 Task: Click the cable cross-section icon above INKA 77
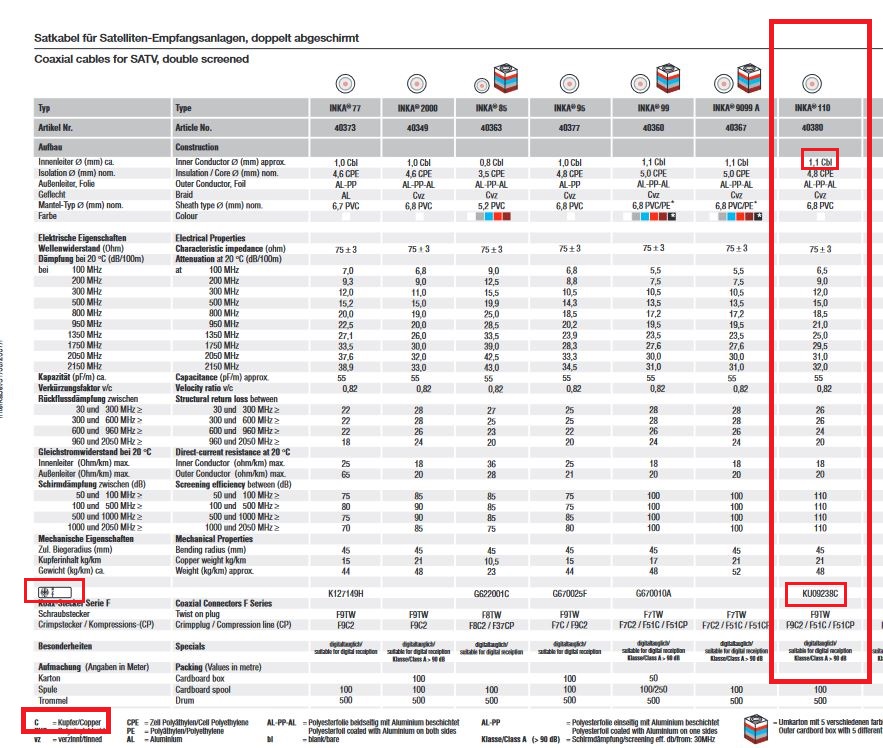coord(346,82)
